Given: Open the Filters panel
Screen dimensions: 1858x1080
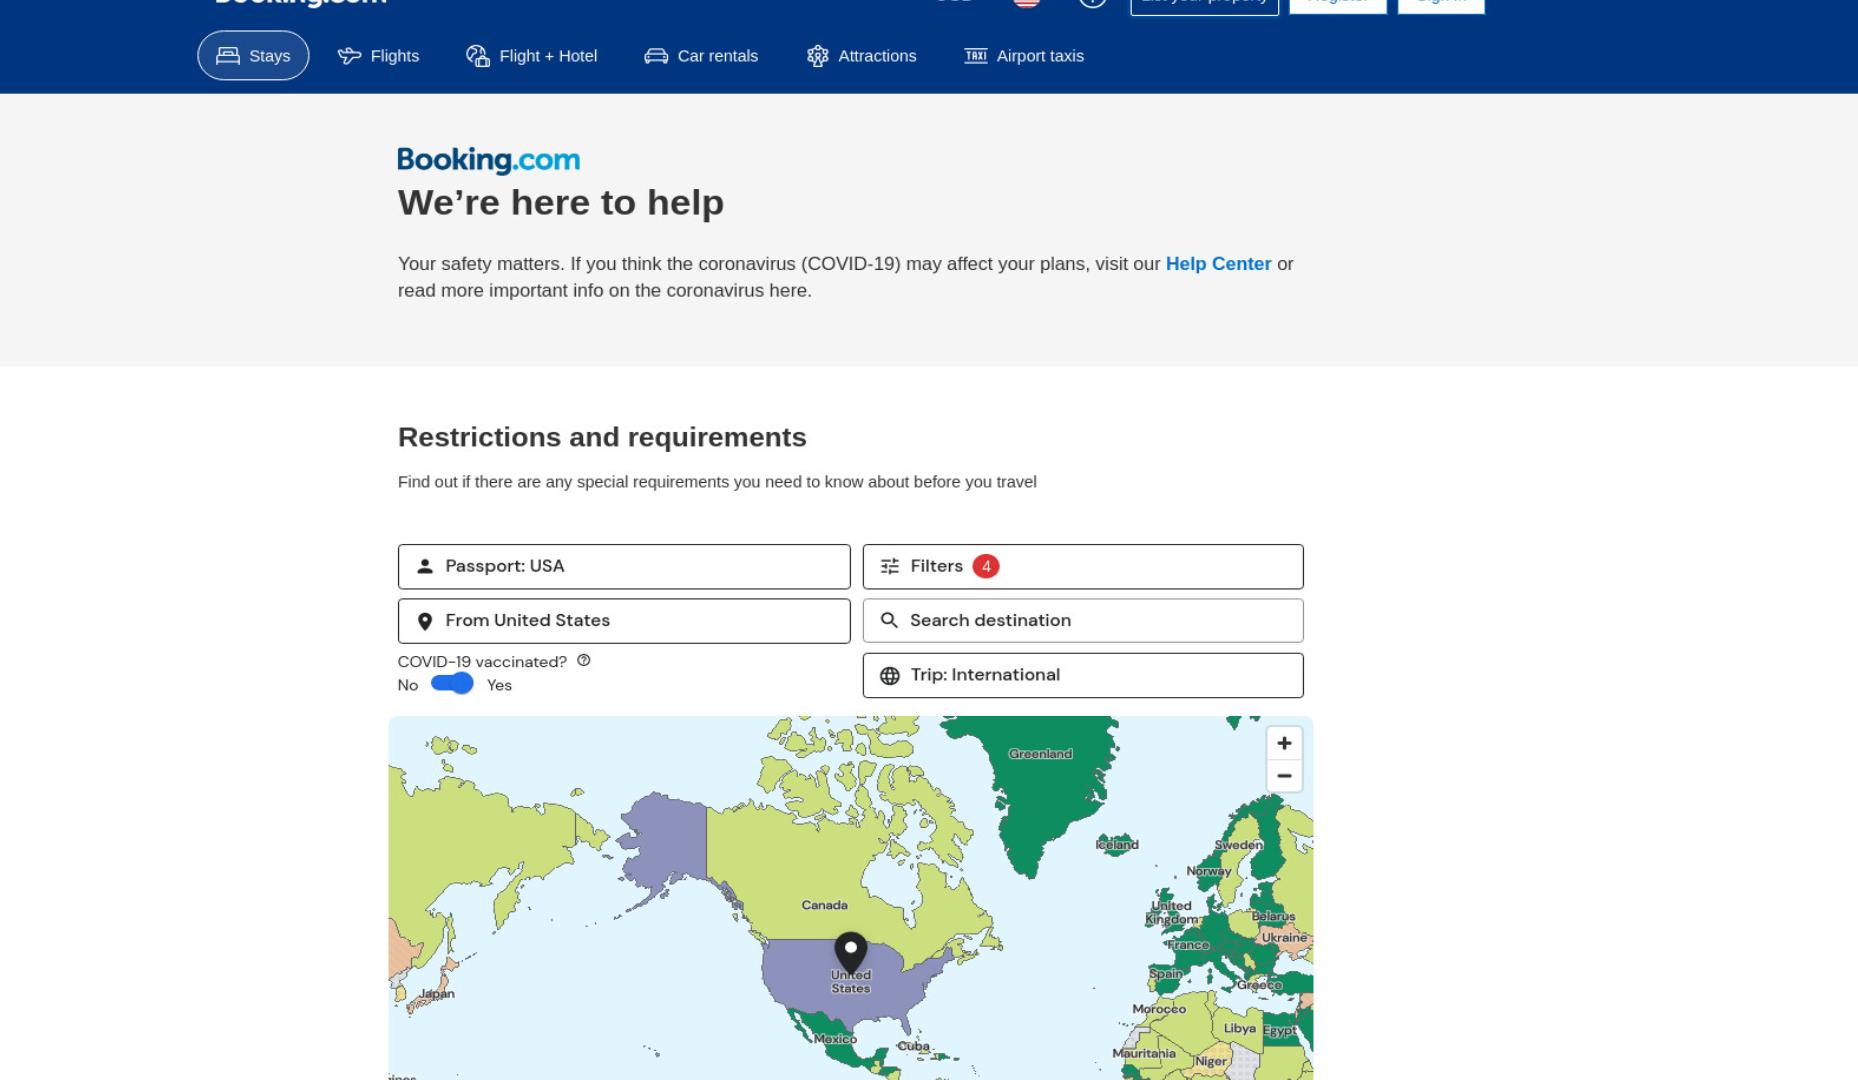Looking at the screenshot, I should click(1083, 566).
